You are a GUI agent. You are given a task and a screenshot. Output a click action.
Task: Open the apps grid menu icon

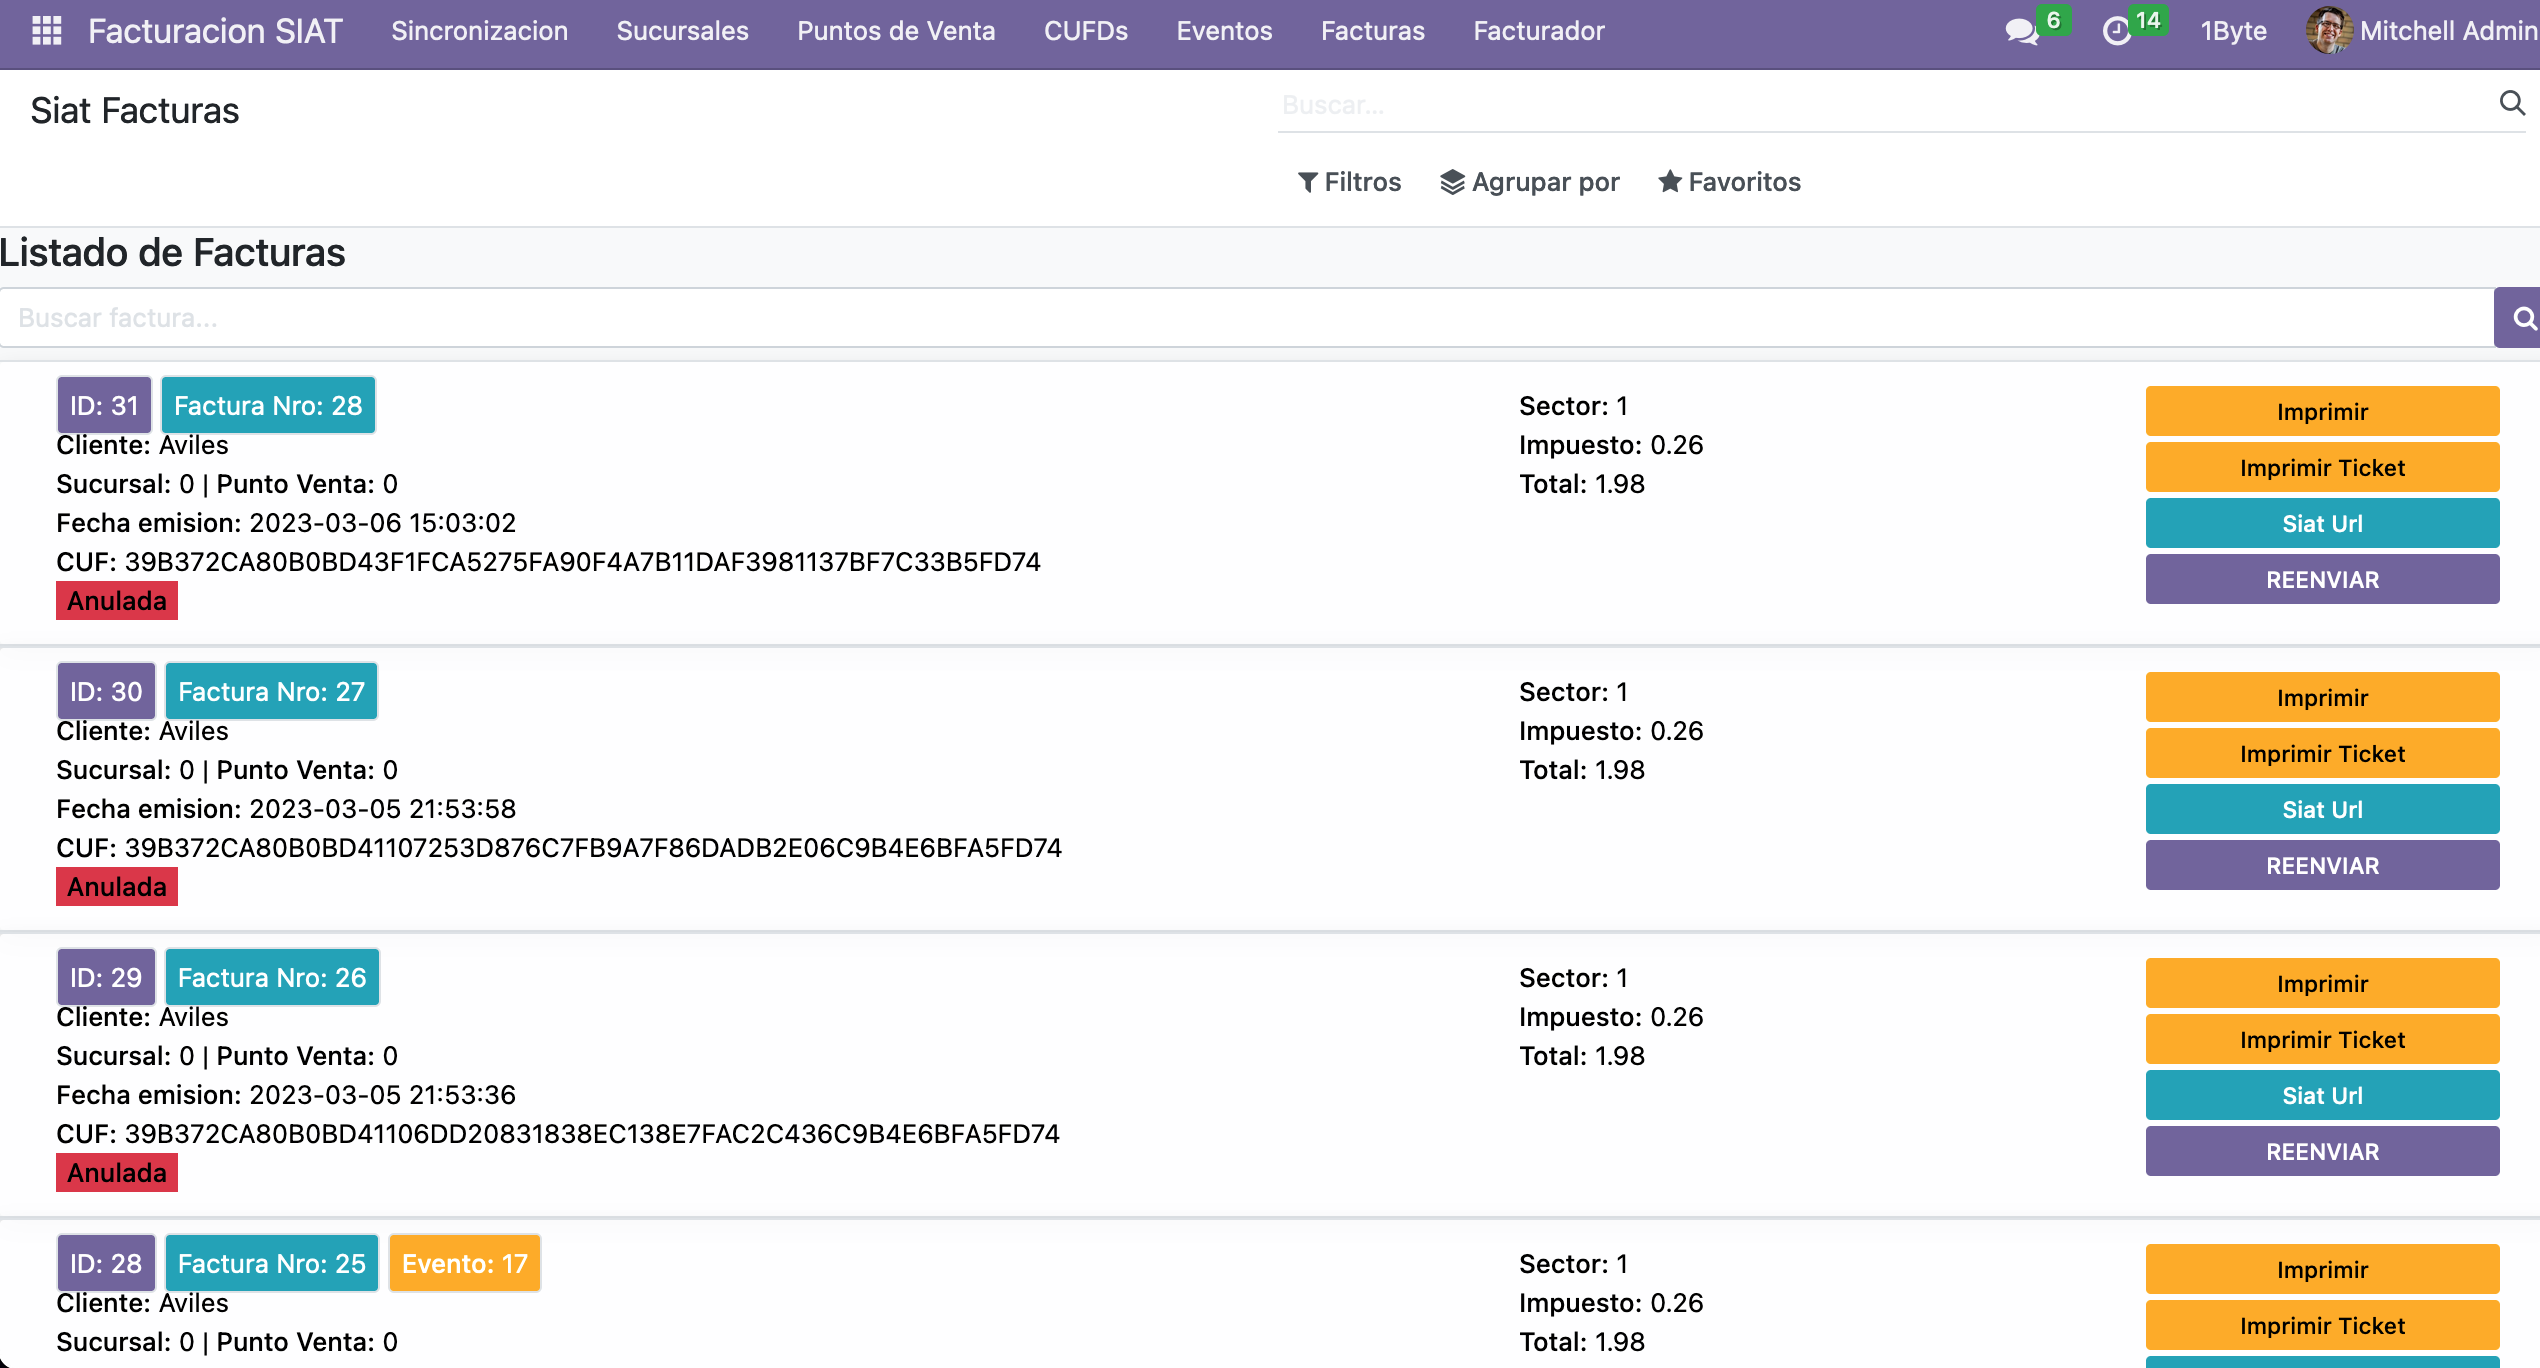[47, 31]
